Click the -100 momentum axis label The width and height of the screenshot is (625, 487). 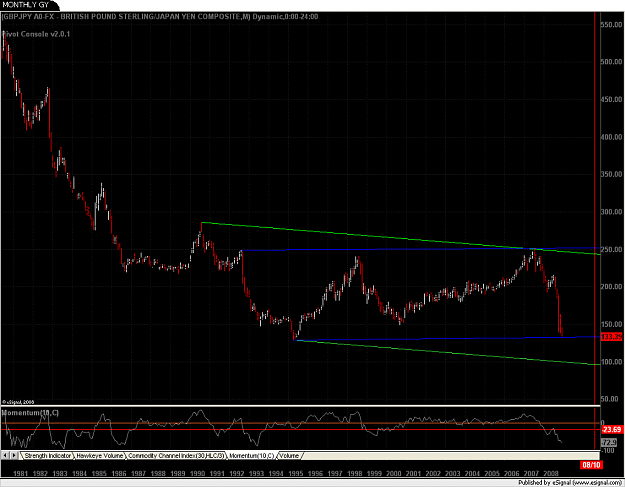(x=608, y=450)
